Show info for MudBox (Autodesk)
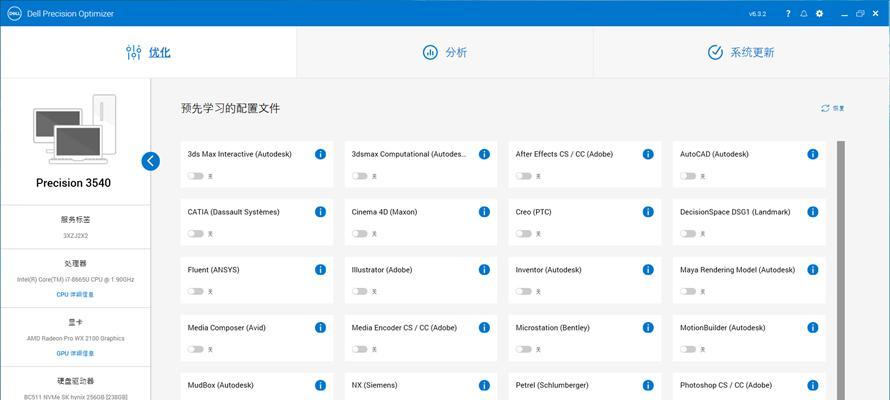 point(320,385)
